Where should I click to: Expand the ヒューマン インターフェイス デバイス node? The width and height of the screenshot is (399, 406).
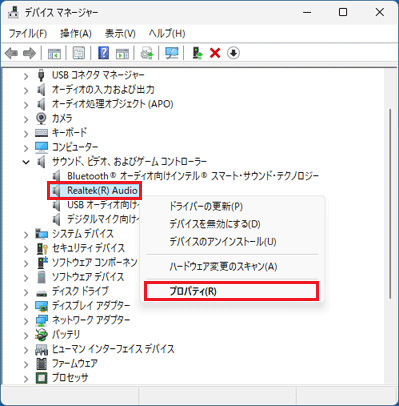click(x=26, y=350)
